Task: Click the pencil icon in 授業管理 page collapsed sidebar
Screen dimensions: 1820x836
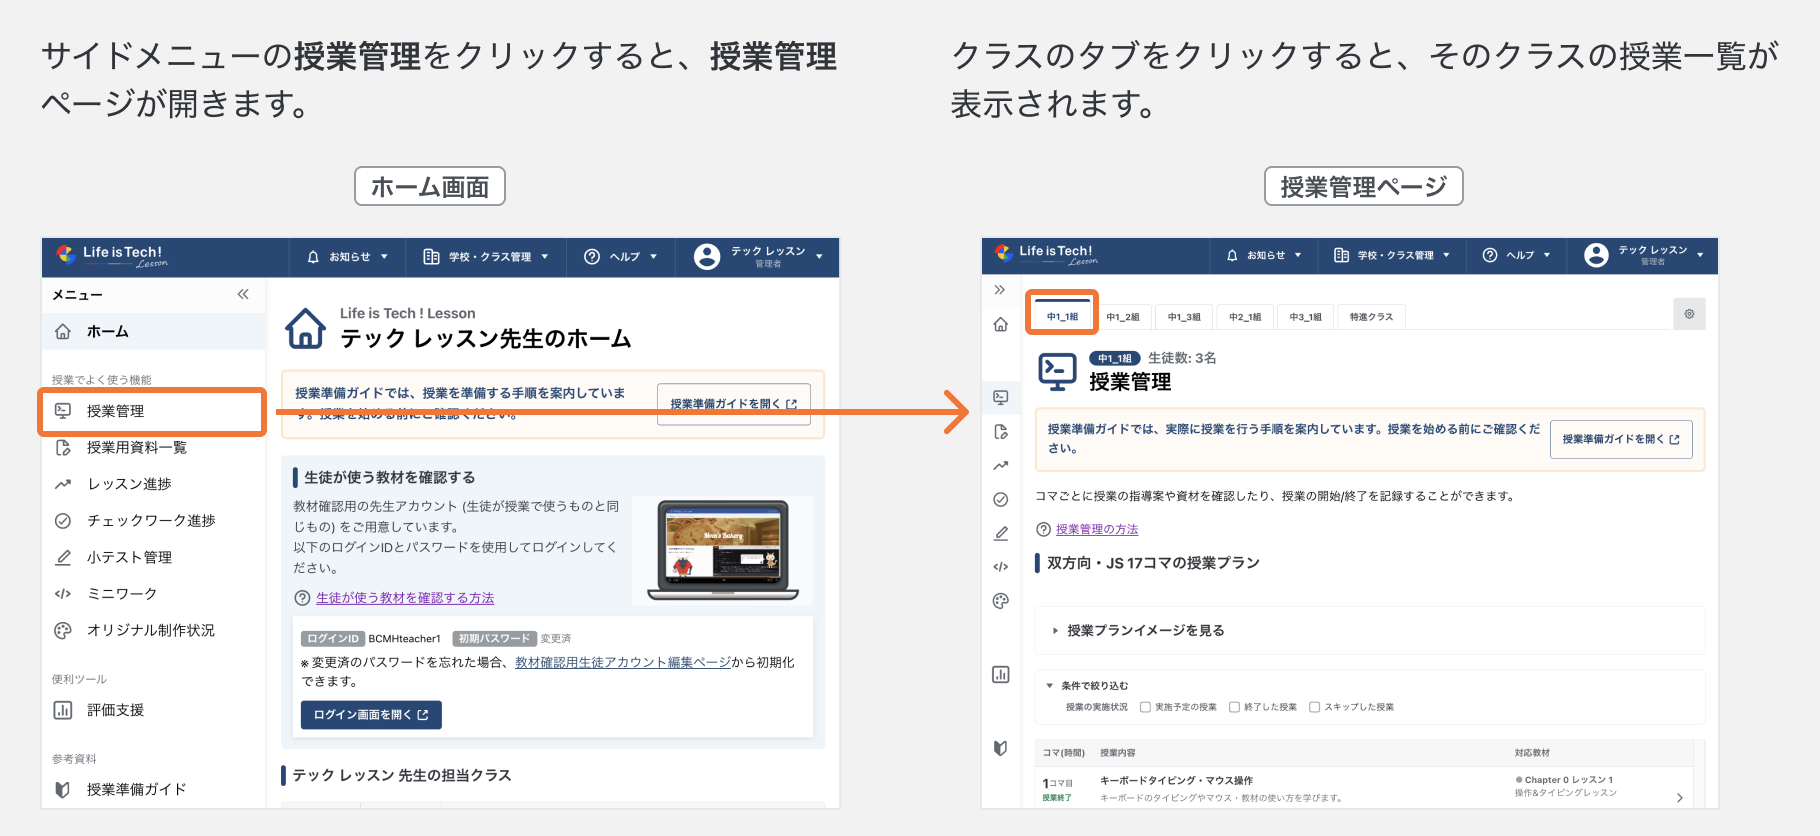Action: (1001, 533)
